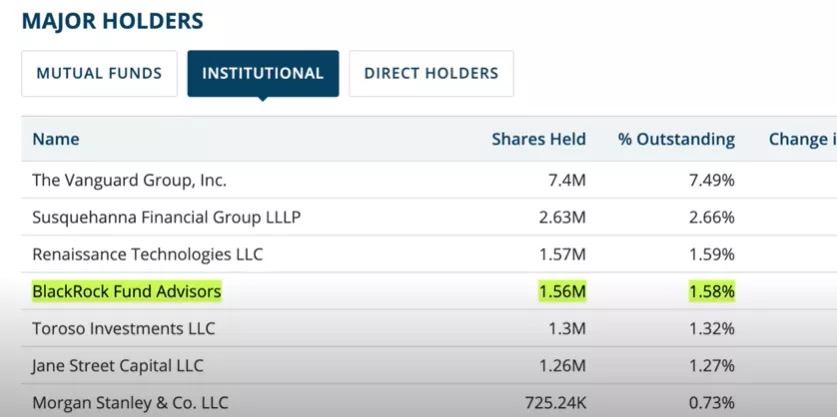Click Morgan Stanley's 725.24K shares value
Image resolution: width=837 pixels, height=417 pixels.
[552, 403]
